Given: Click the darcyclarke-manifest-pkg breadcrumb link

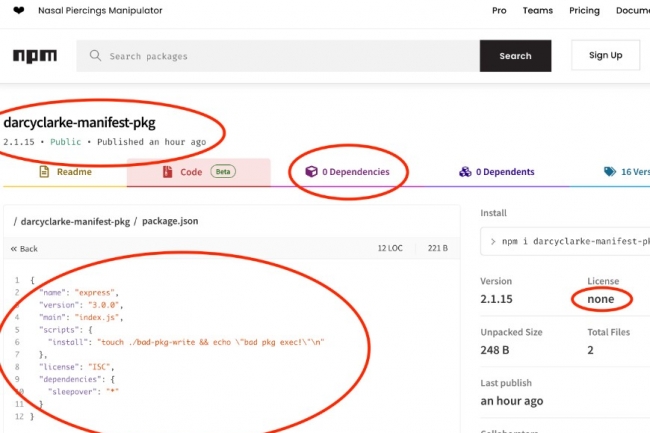Looking at the screenshot, I should (x=75, y=220).
